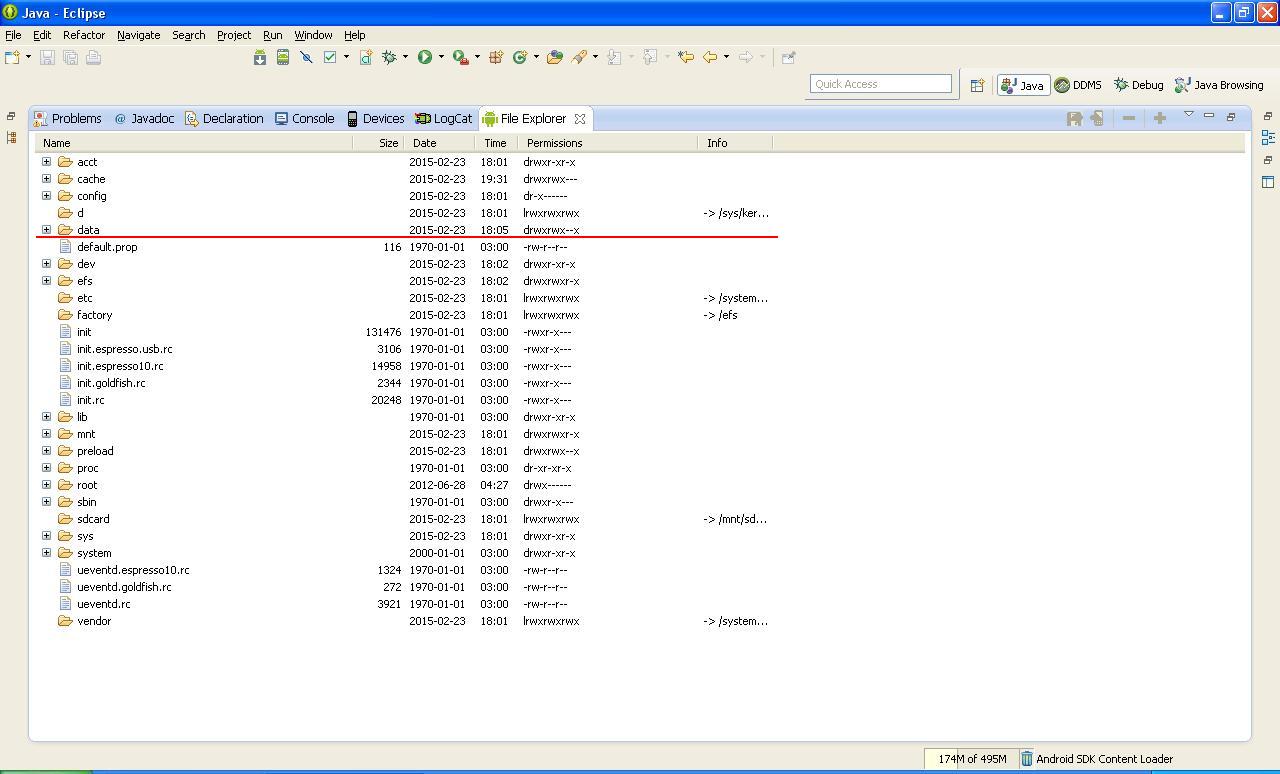Image resolution: width=1280 pixels, height=774 pixels.
Task: Launch the Android Virtual Device Manager
Action: point(283,58)
